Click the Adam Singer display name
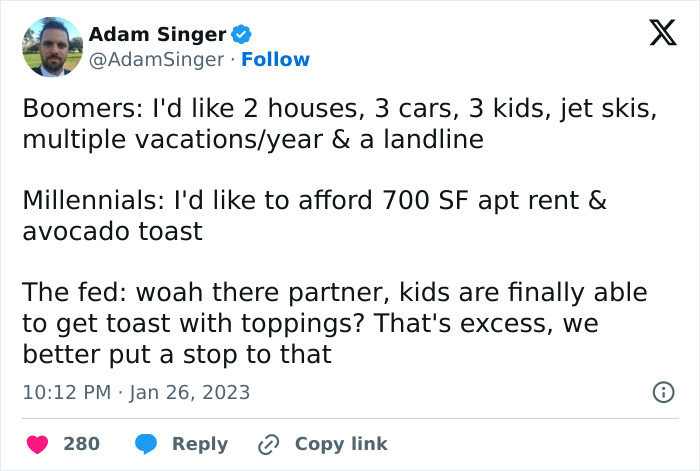700x471 pixels. pyautogui.click(x=157, y=35)
